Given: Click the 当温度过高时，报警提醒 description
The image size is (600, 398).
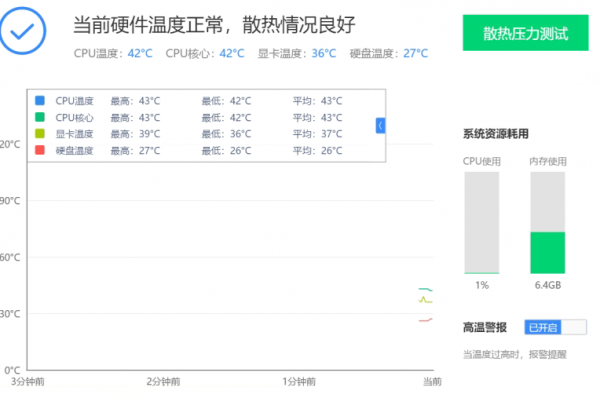Looking at the screenshot, I should [515, 355].
